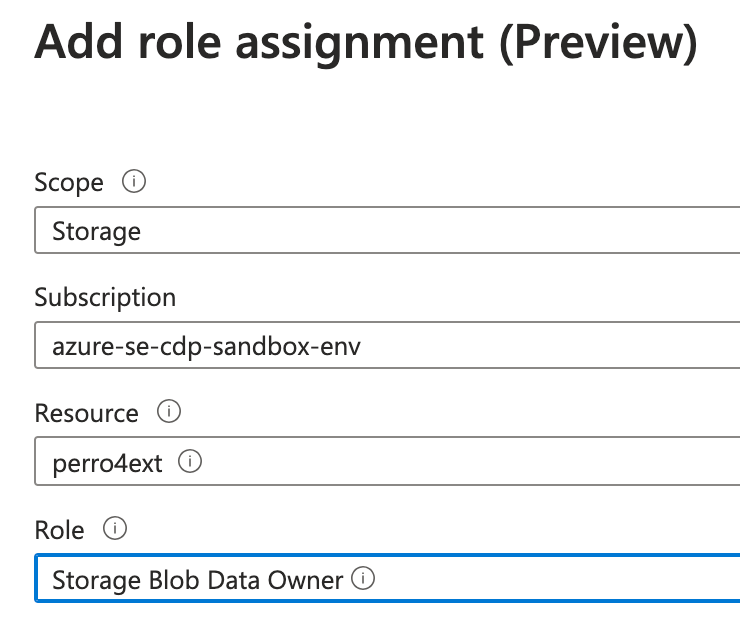Click the Resource field label

[x=86, y=413]
